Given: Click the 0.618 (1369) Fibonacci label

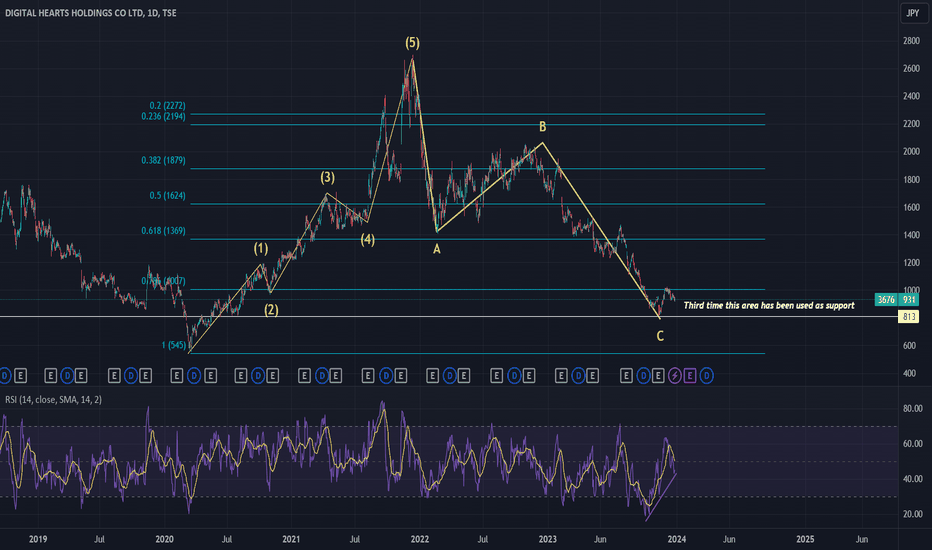Looking at the screenshot, I should pyautogui.click(x=163, y=231).
